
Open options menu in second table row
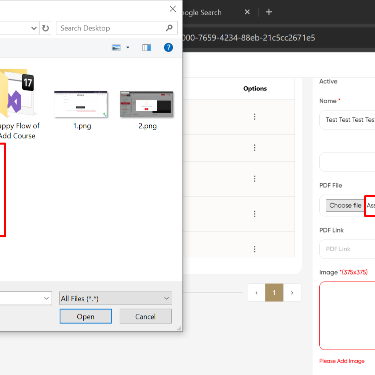254,148
